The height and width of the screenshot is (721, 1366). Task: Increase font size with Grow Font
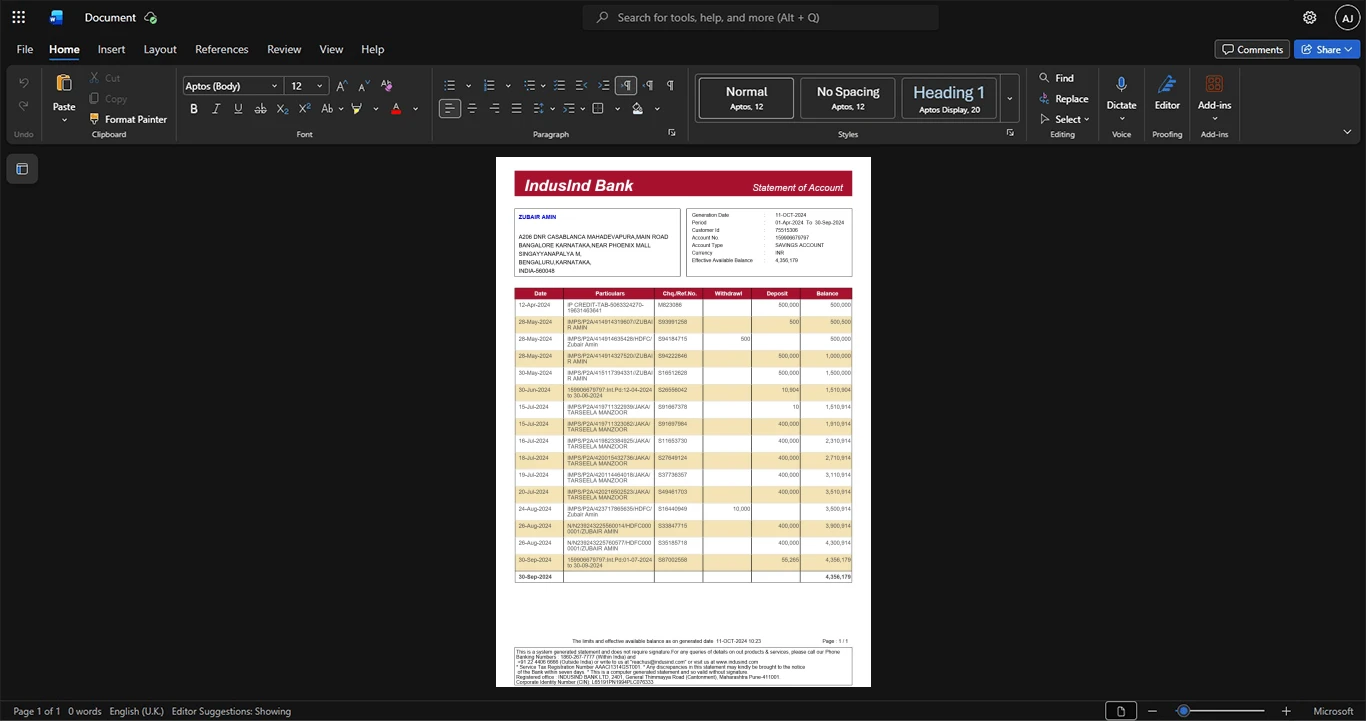[342, 86]
